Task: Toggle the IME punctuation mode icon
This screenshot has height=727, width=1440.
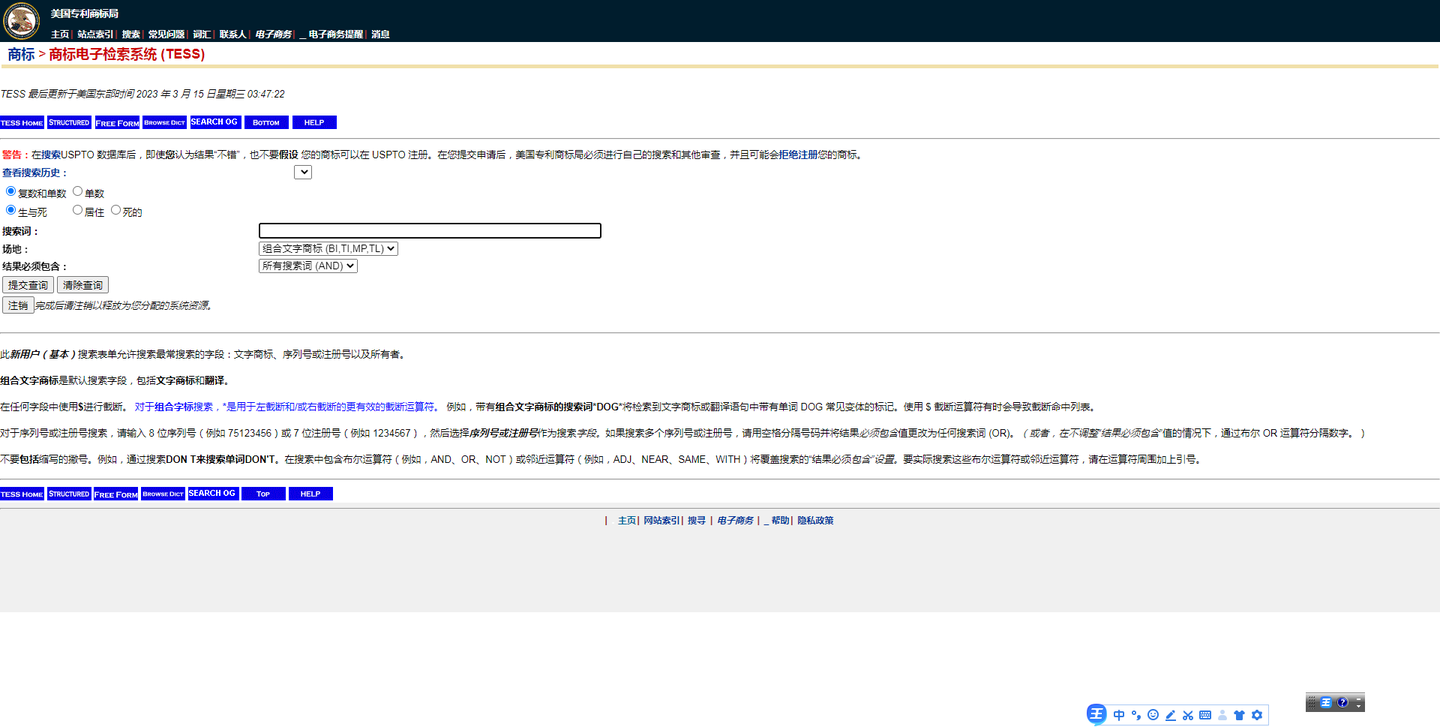Action: 1136,715
